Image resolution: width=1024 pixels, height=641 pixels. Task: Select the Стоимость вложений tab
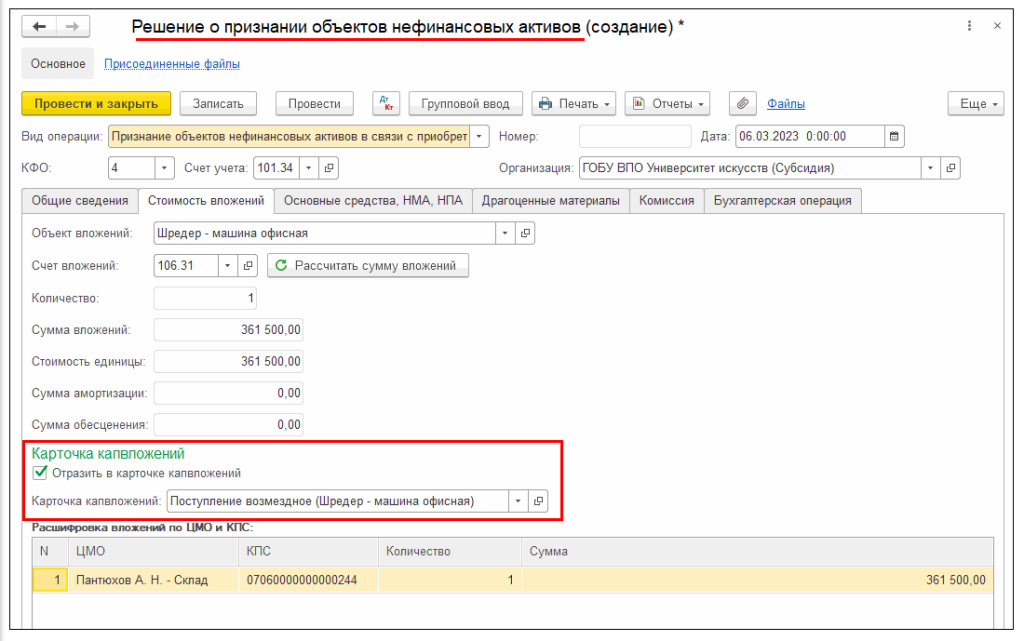(x=206, y=200)
